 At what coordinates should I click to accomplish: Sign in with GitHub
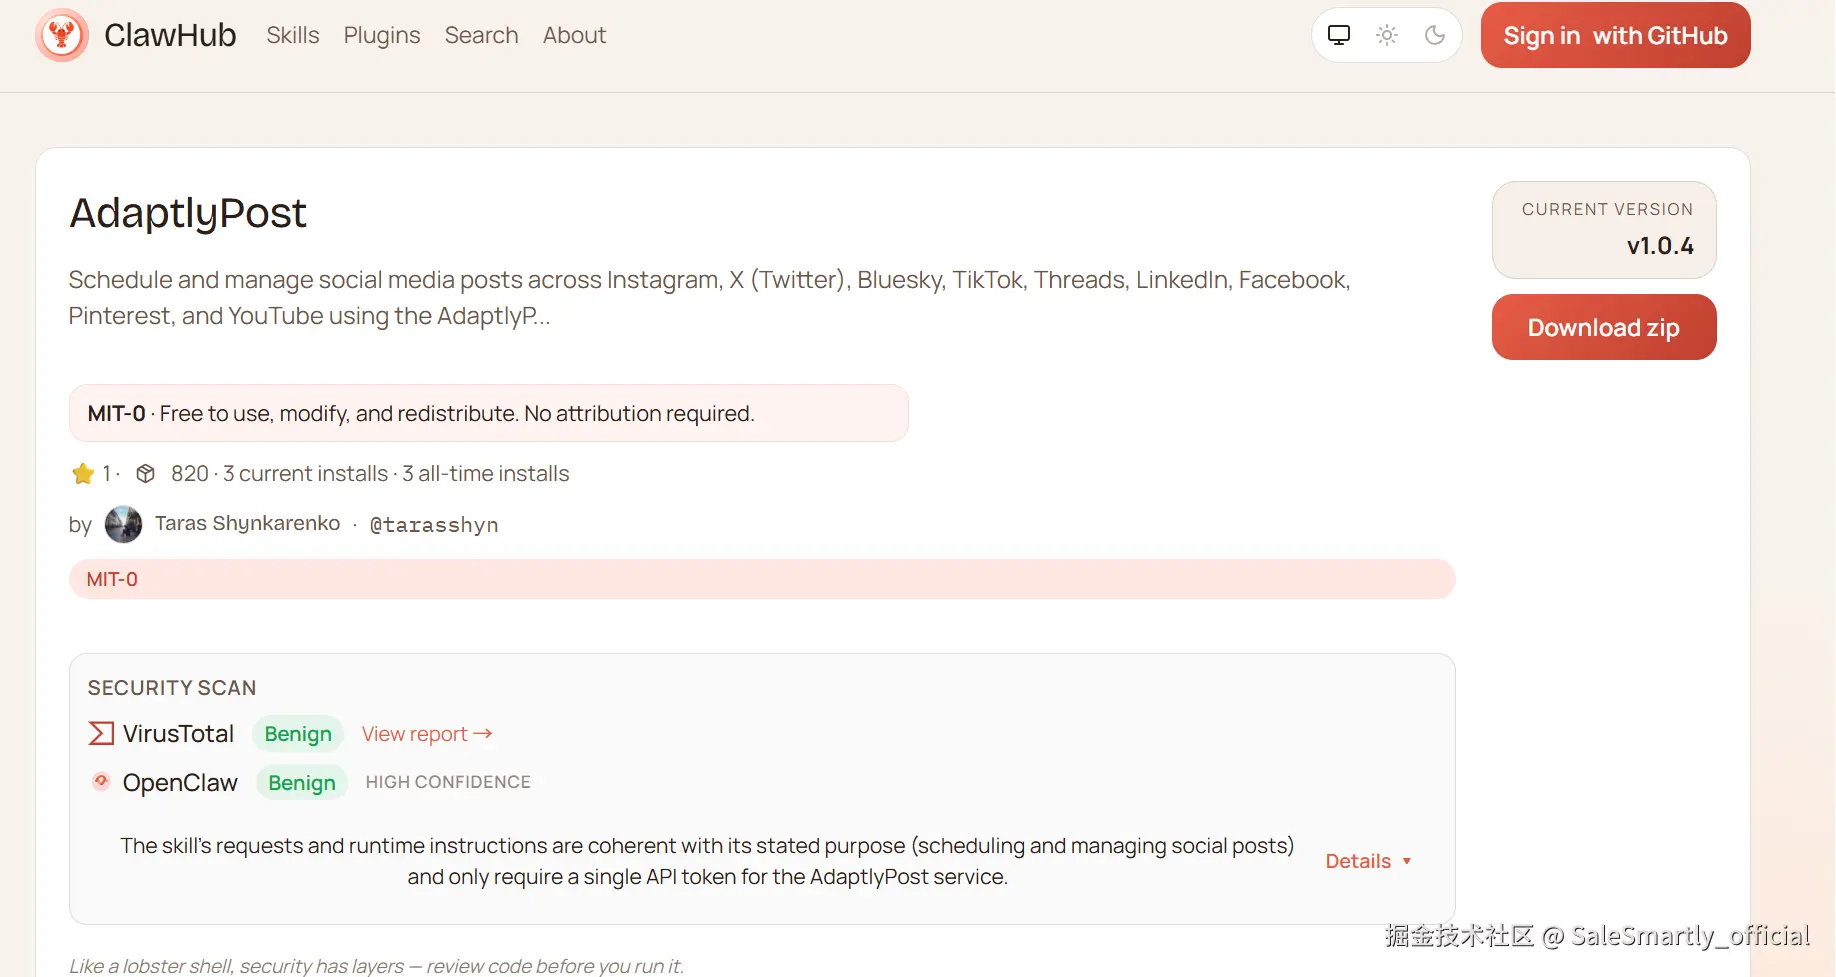point(1615,35)
